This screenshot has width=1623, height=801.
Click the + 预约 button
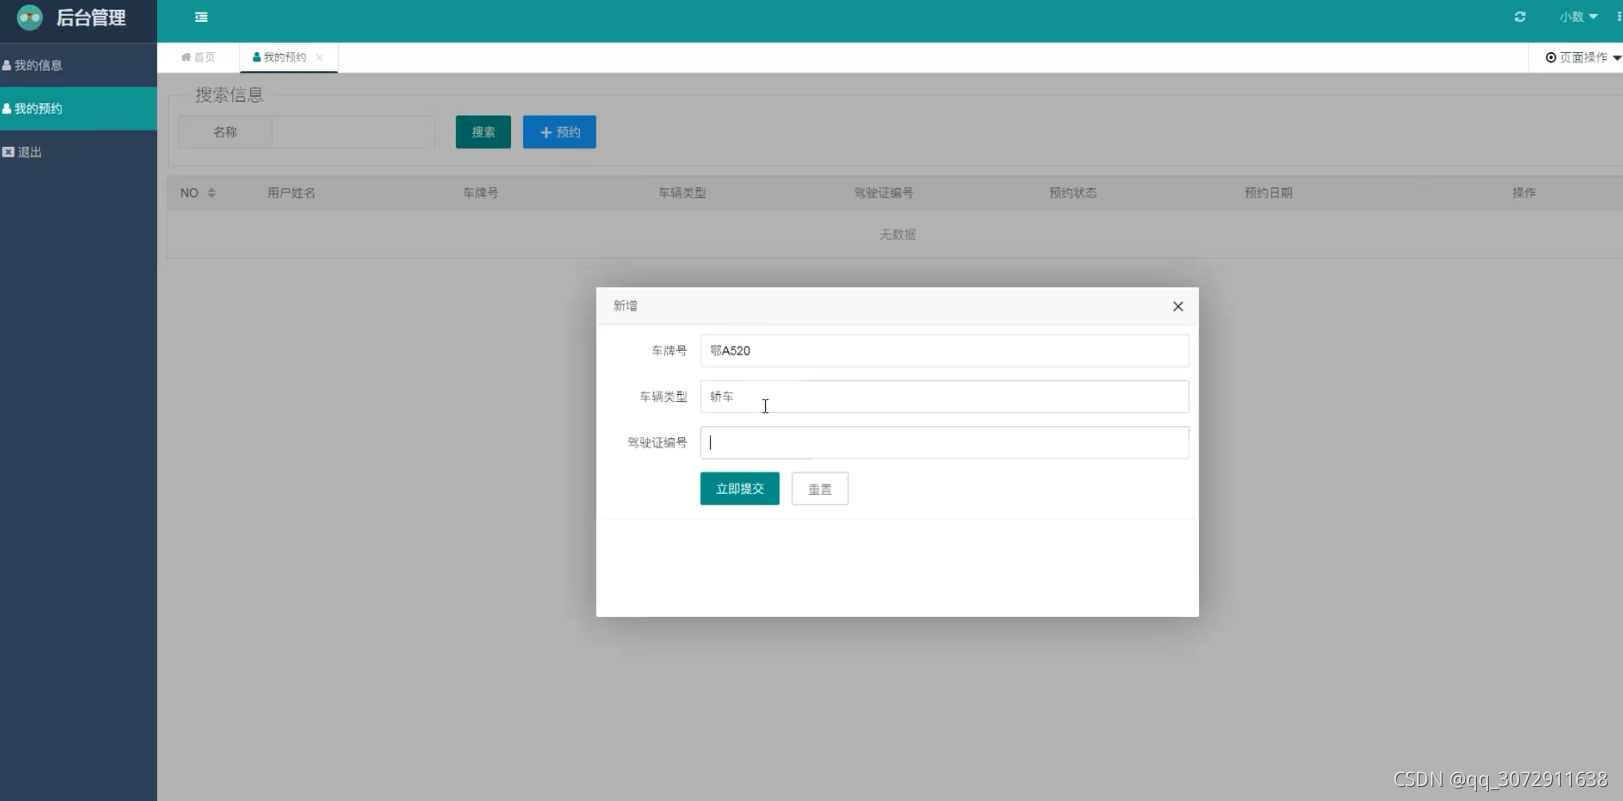click(x=559, y=132)
